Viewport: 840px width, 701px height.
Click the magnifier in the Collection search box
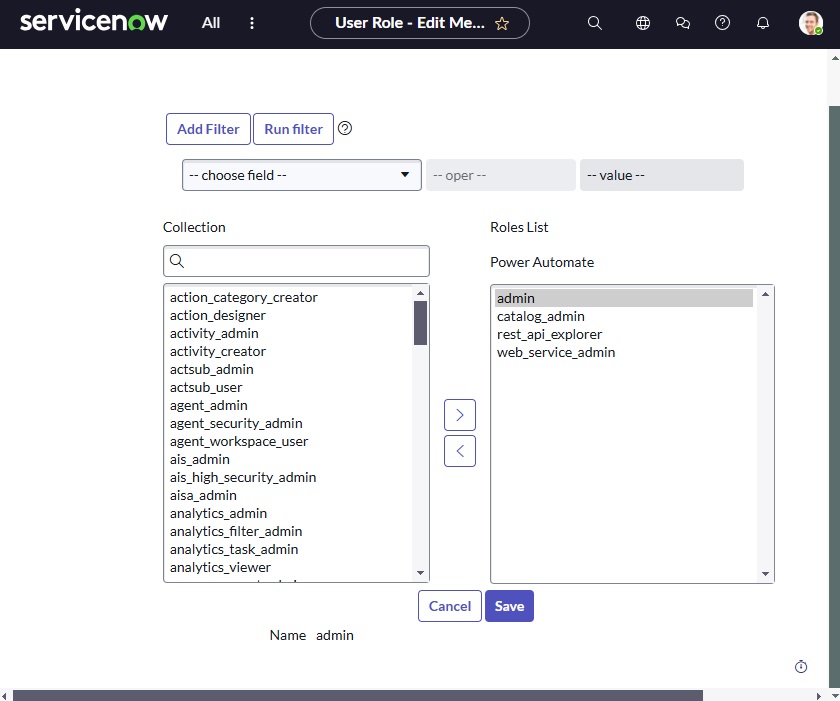tap(177, 261)
